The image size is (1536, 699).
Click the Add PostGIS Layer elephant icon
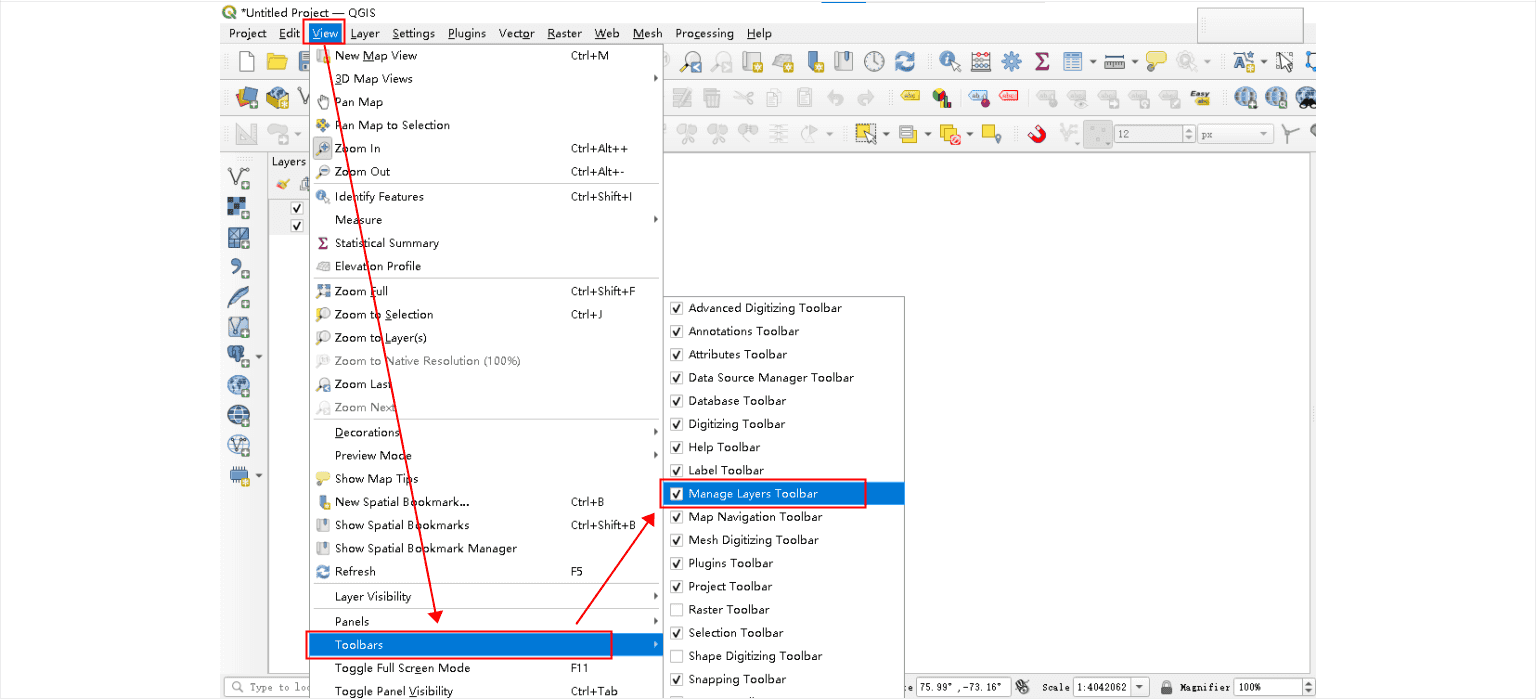[238, 355]
